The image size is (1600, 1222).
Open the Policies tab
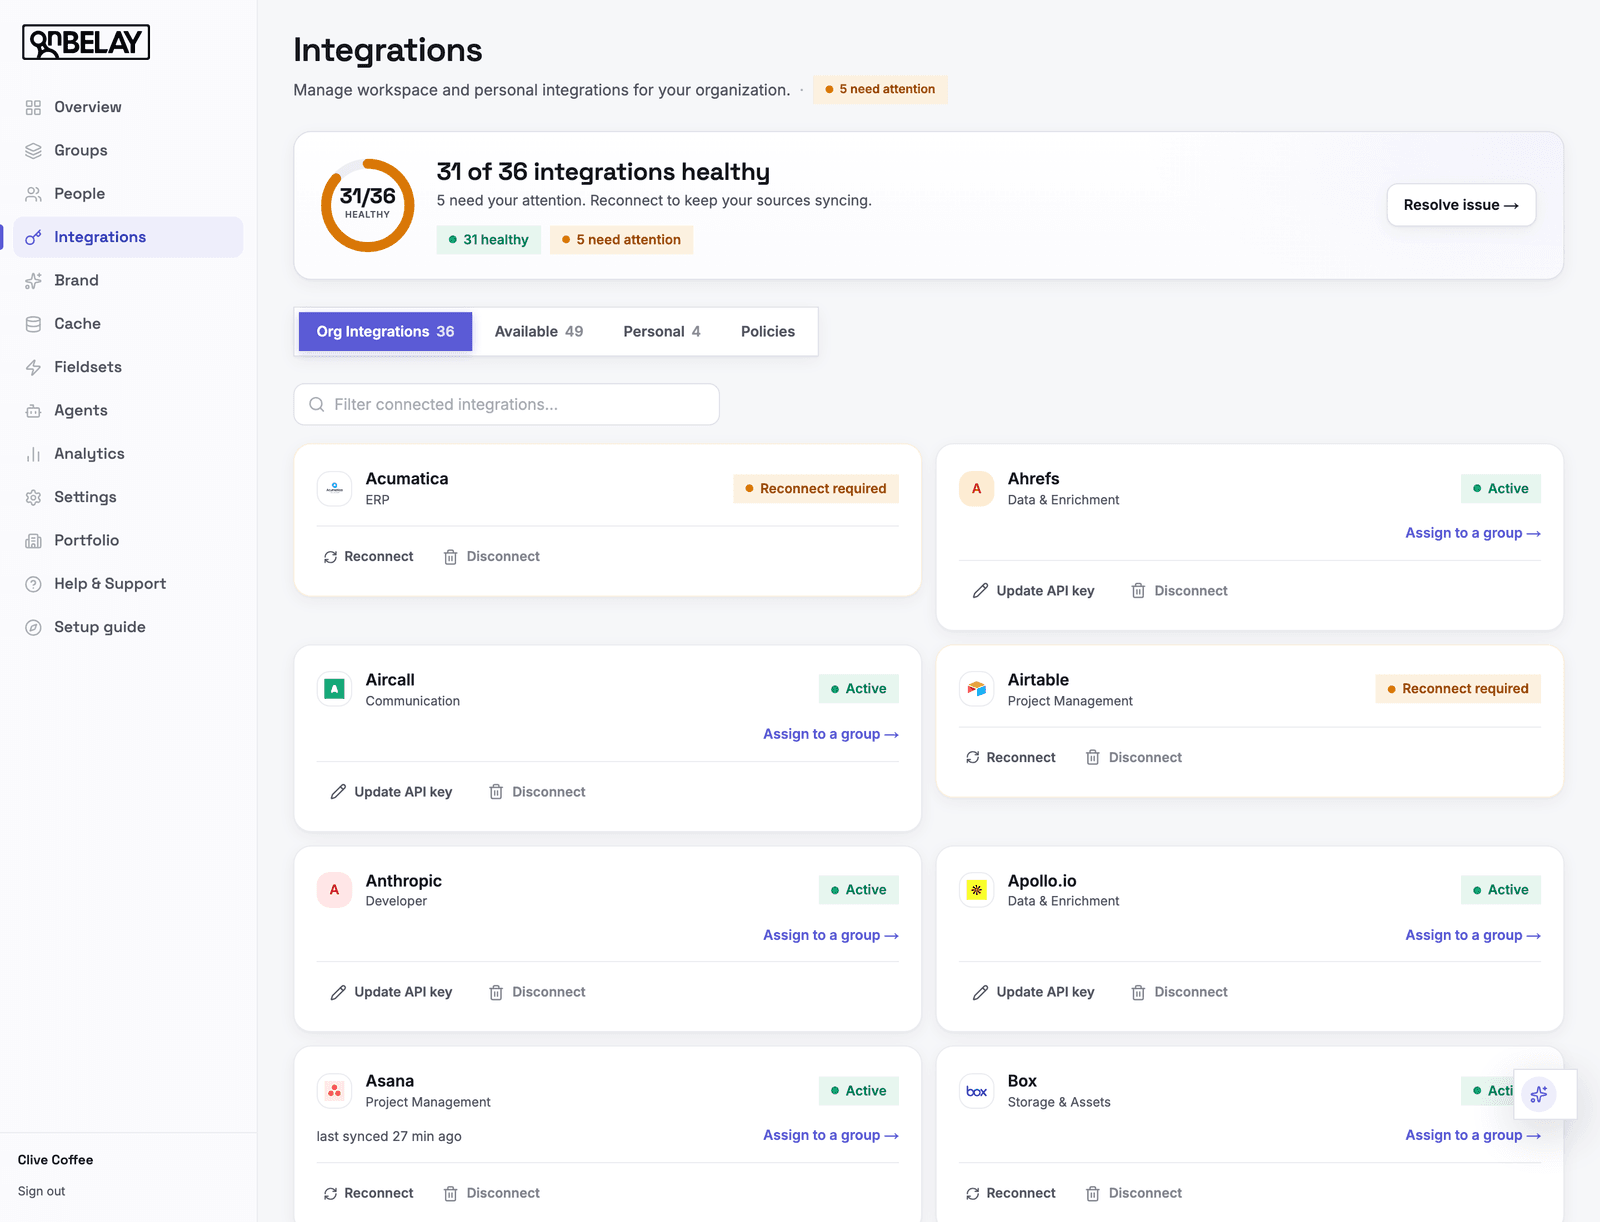click(x=768, y=331)
